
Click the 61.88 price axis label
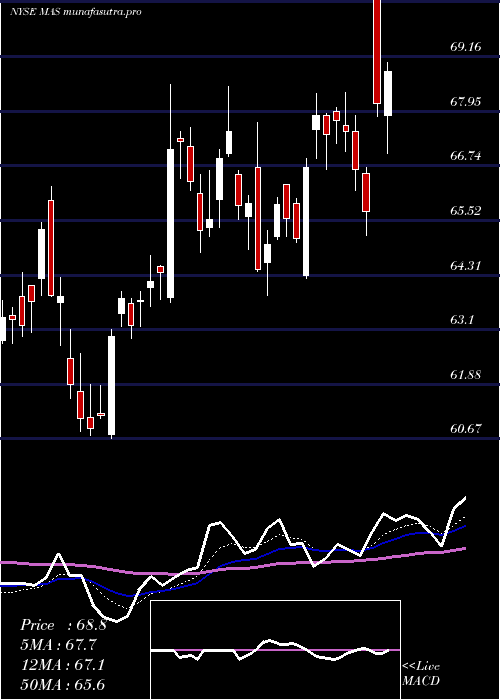coord(466,375)
